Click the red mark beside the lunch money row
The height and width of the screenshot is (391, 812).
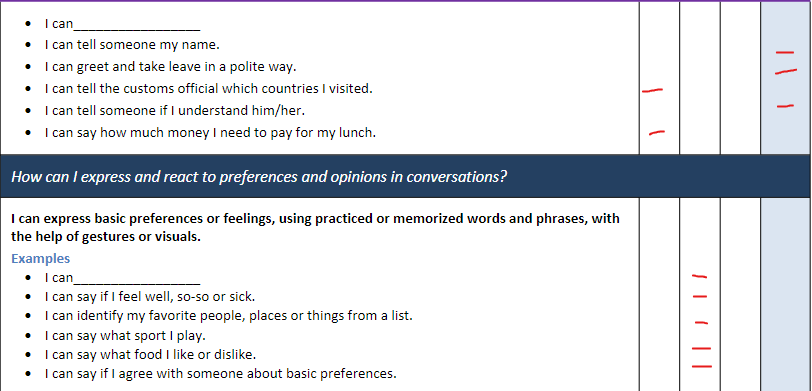657,133
